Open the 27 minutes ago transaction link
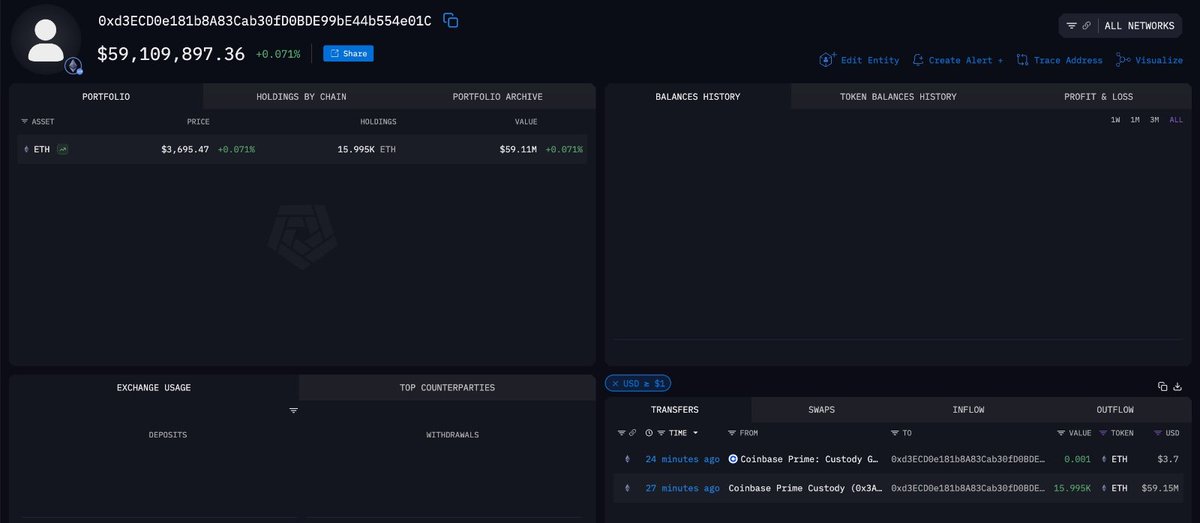Image resolution: width=1200 pixels, height=523 pixels. (682, 489)
